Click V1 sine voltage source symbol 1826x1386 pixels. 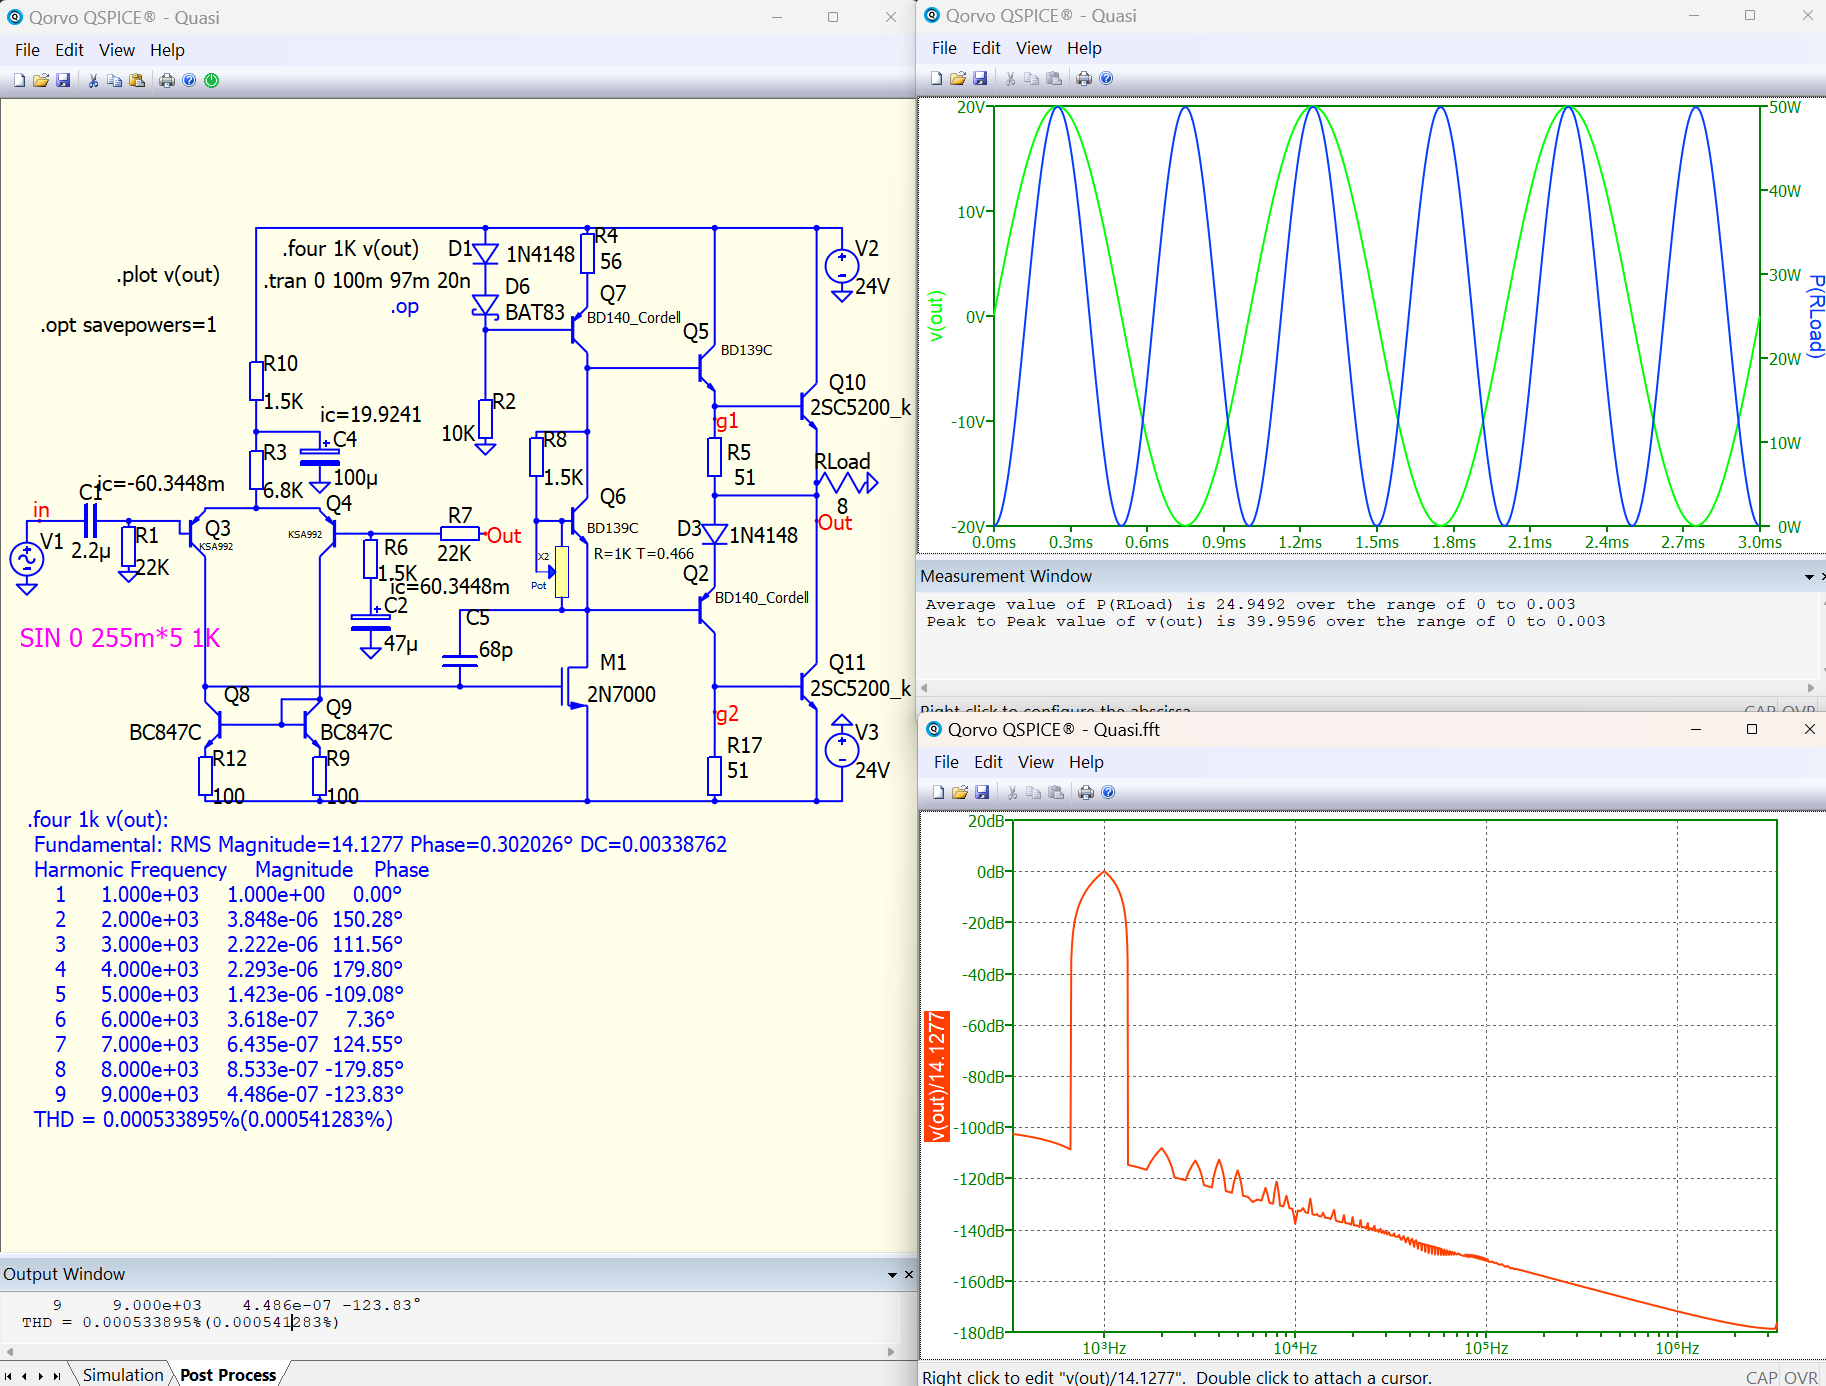tap(27, 558)
